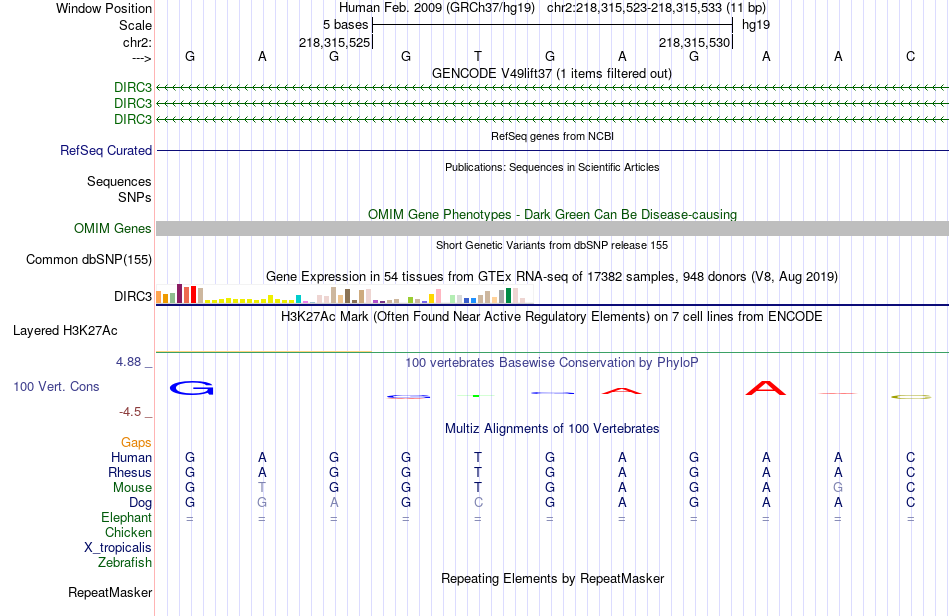Open Multiz Alignments of 100 Vertebrates title
The width and height of the screenshot is (950, 616).
[x=552, y=429]
